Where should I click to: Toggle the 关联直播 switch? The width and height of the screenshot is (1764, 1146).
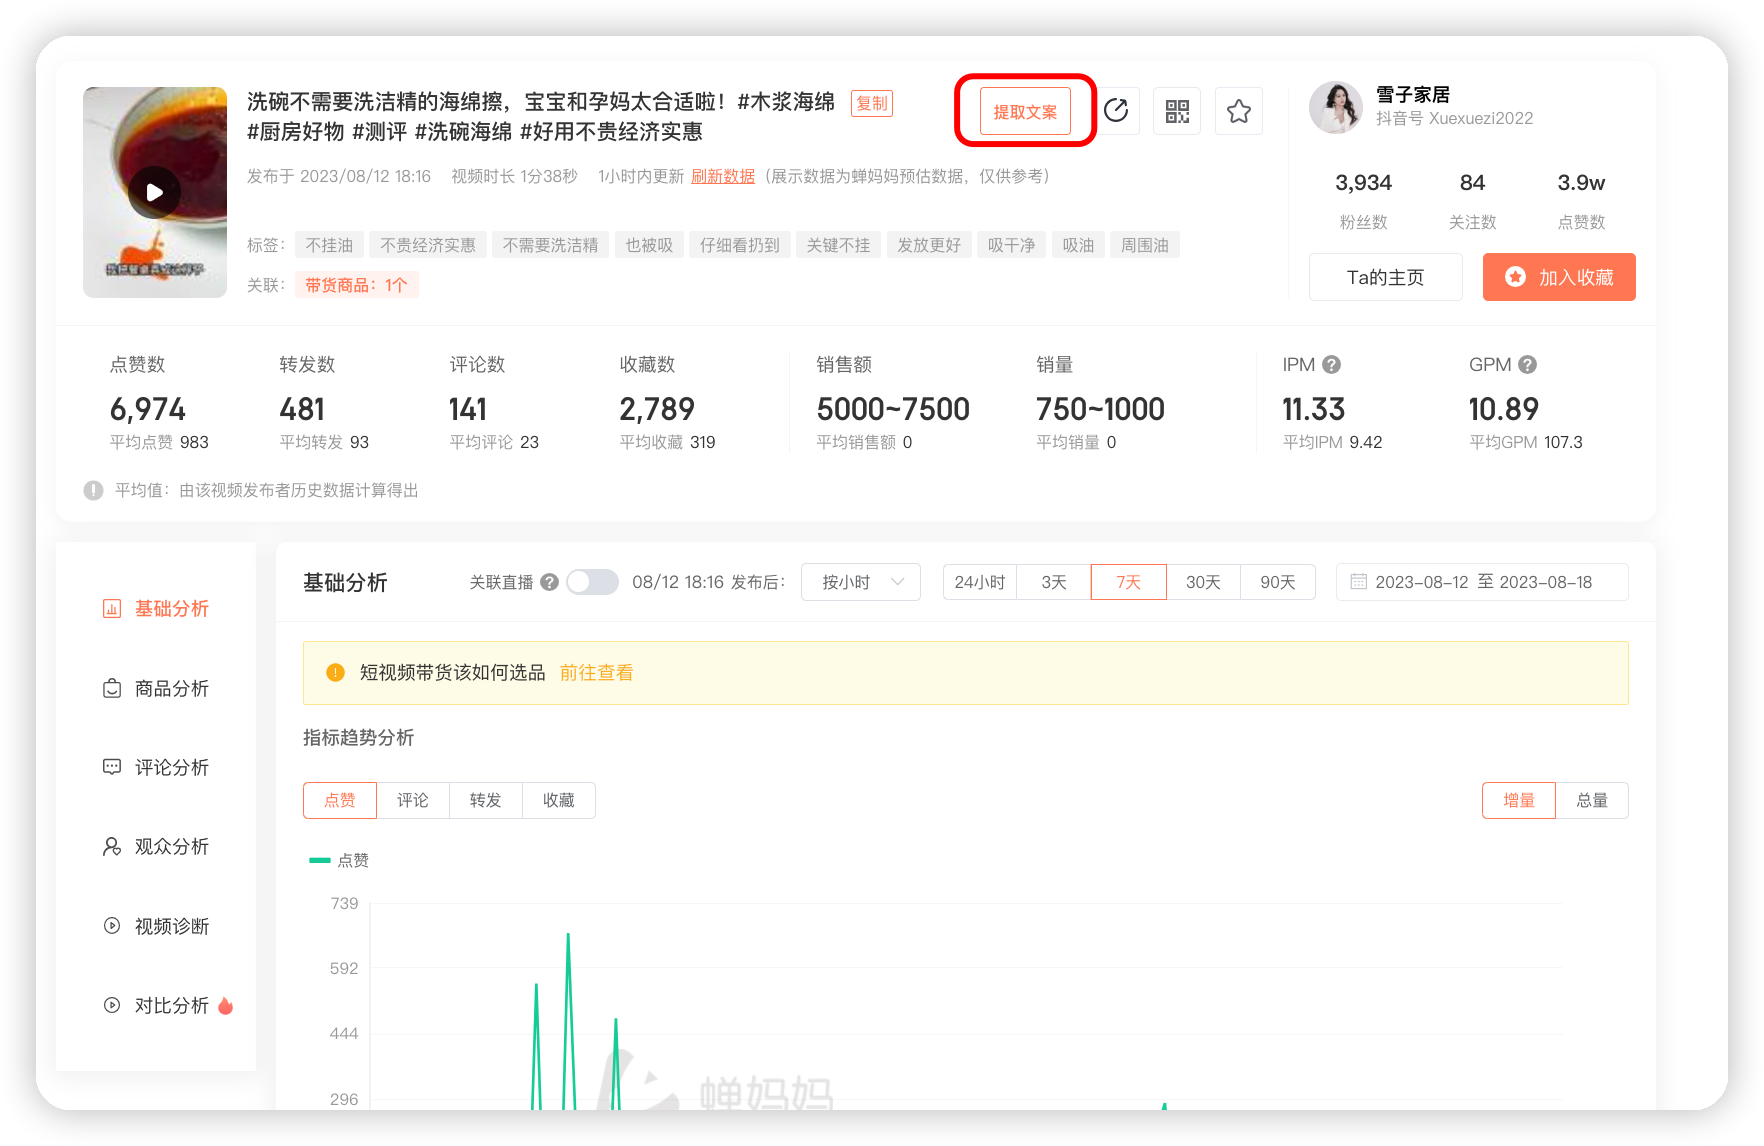coord(592,582)
